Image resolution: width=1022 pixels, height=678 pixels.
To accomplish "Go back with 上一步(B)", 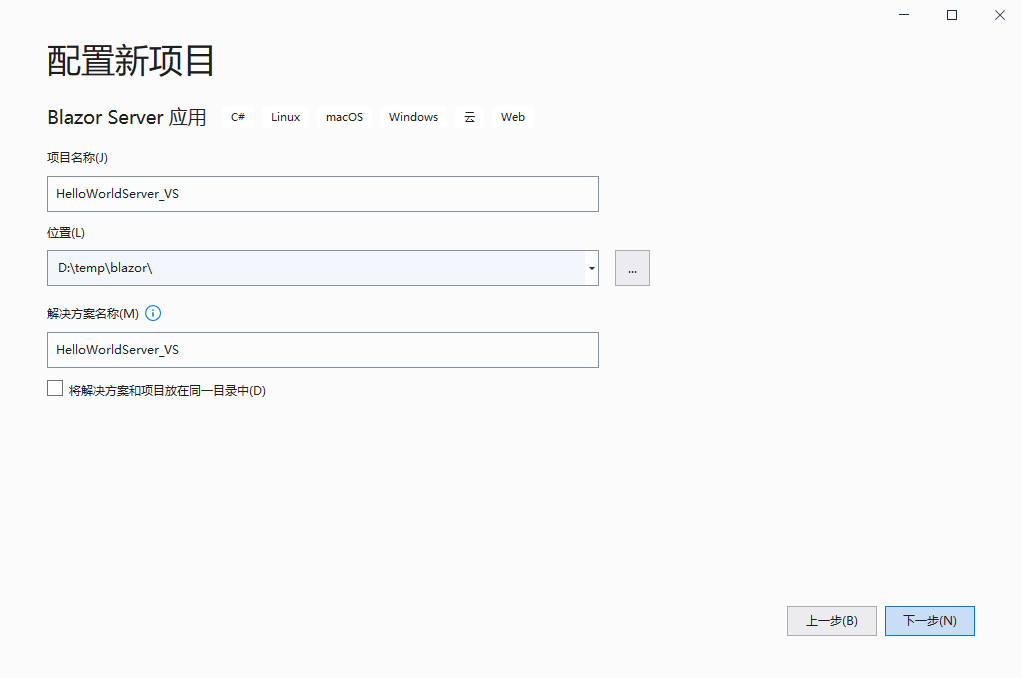I will (831, 620).
